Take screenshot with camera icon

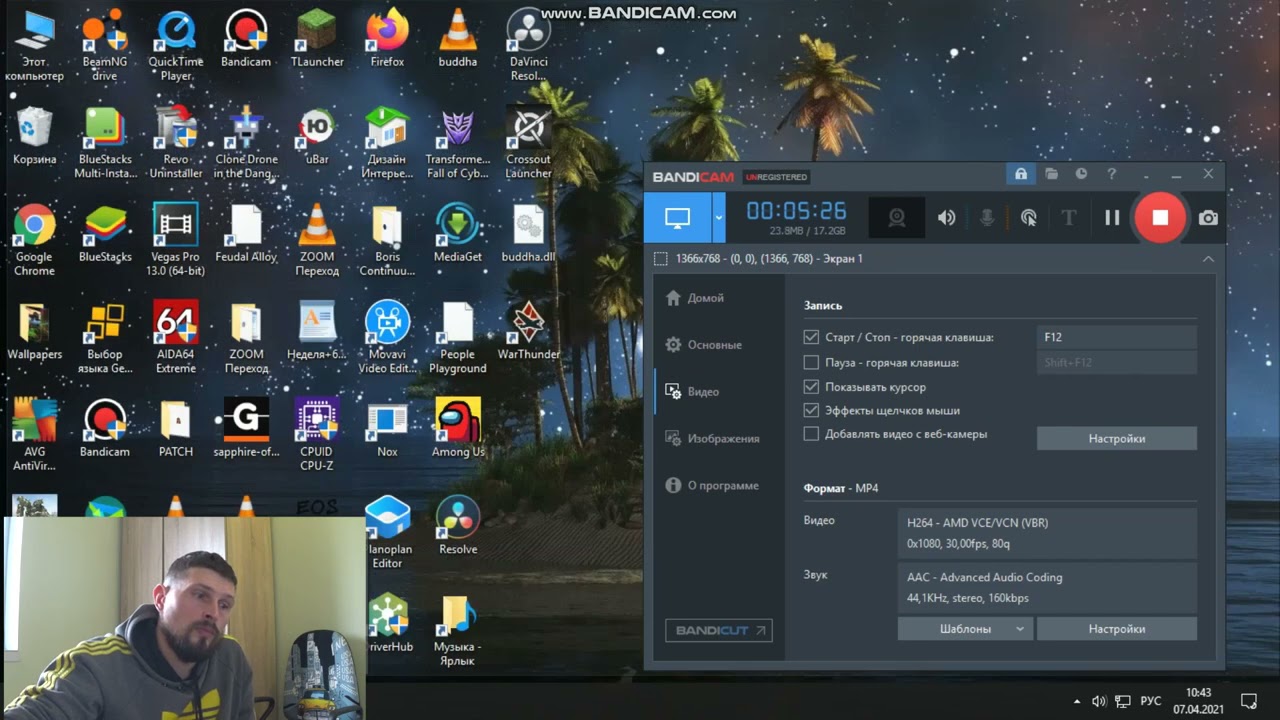[x=1208, y=217]
